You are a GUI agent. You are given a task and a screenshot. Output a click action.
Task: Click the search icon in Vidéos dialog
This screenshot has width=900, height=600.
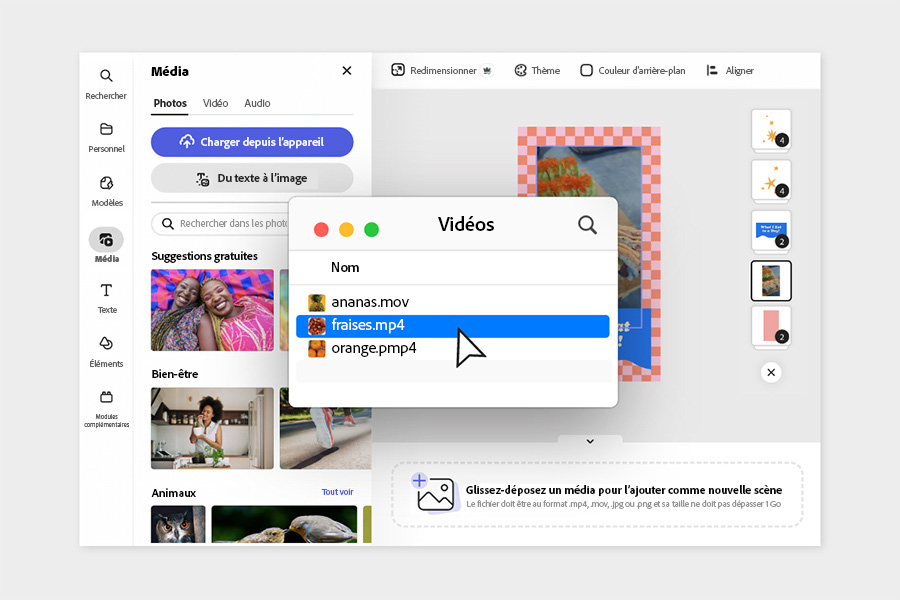(x=587, y=224)
